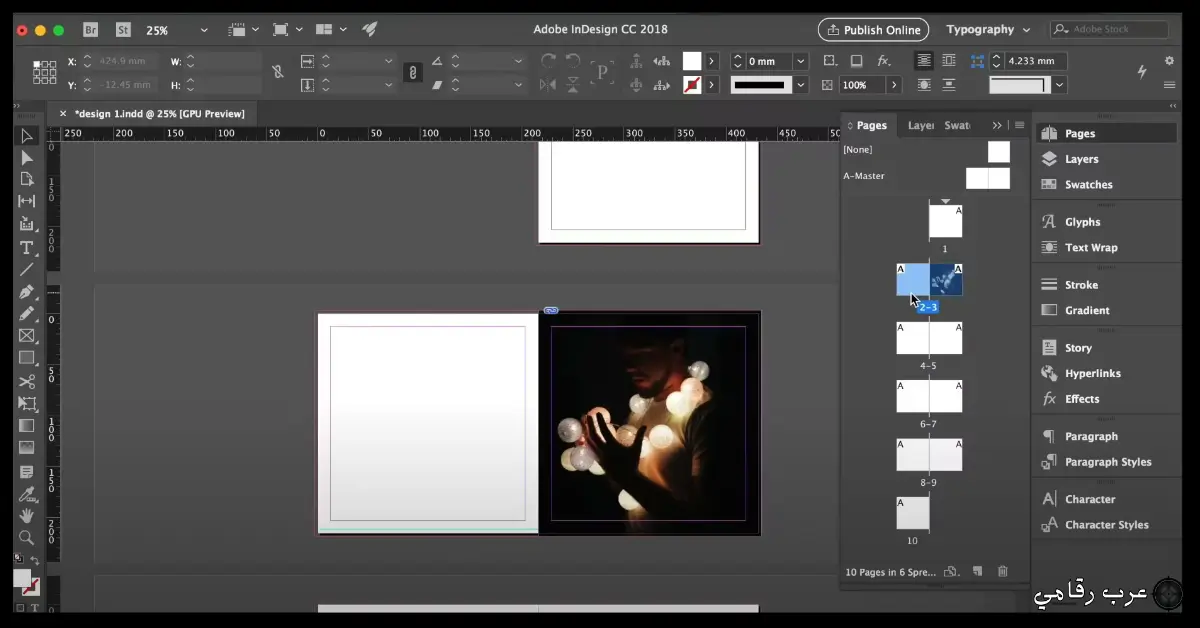Create a new page in Pages panel
The height and width of the screenshot is (628, 1200).
(x=978, y=571)
